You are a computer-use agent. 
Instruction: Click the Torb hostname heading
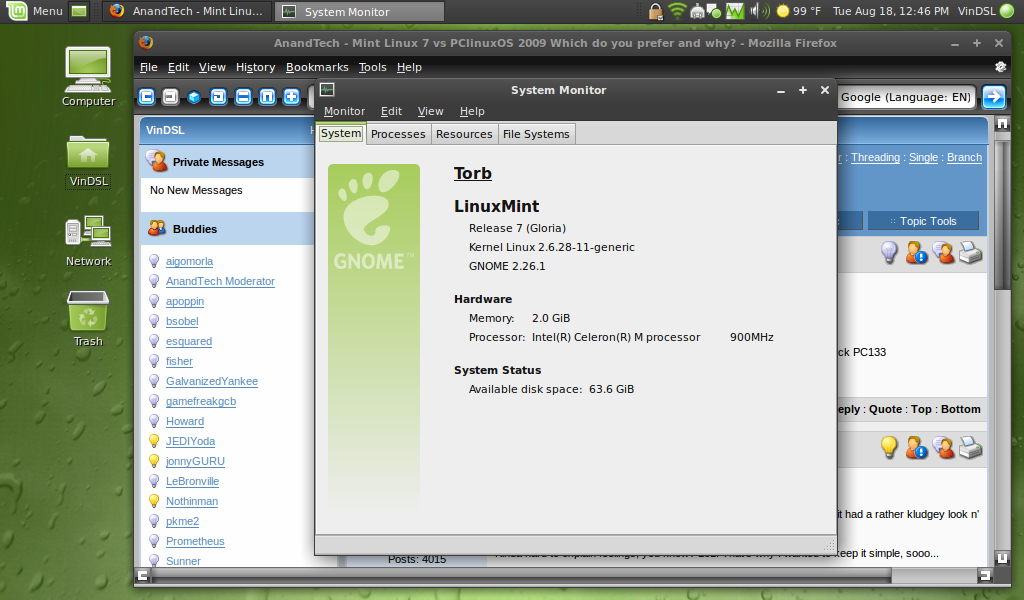[x=473, y=173]
